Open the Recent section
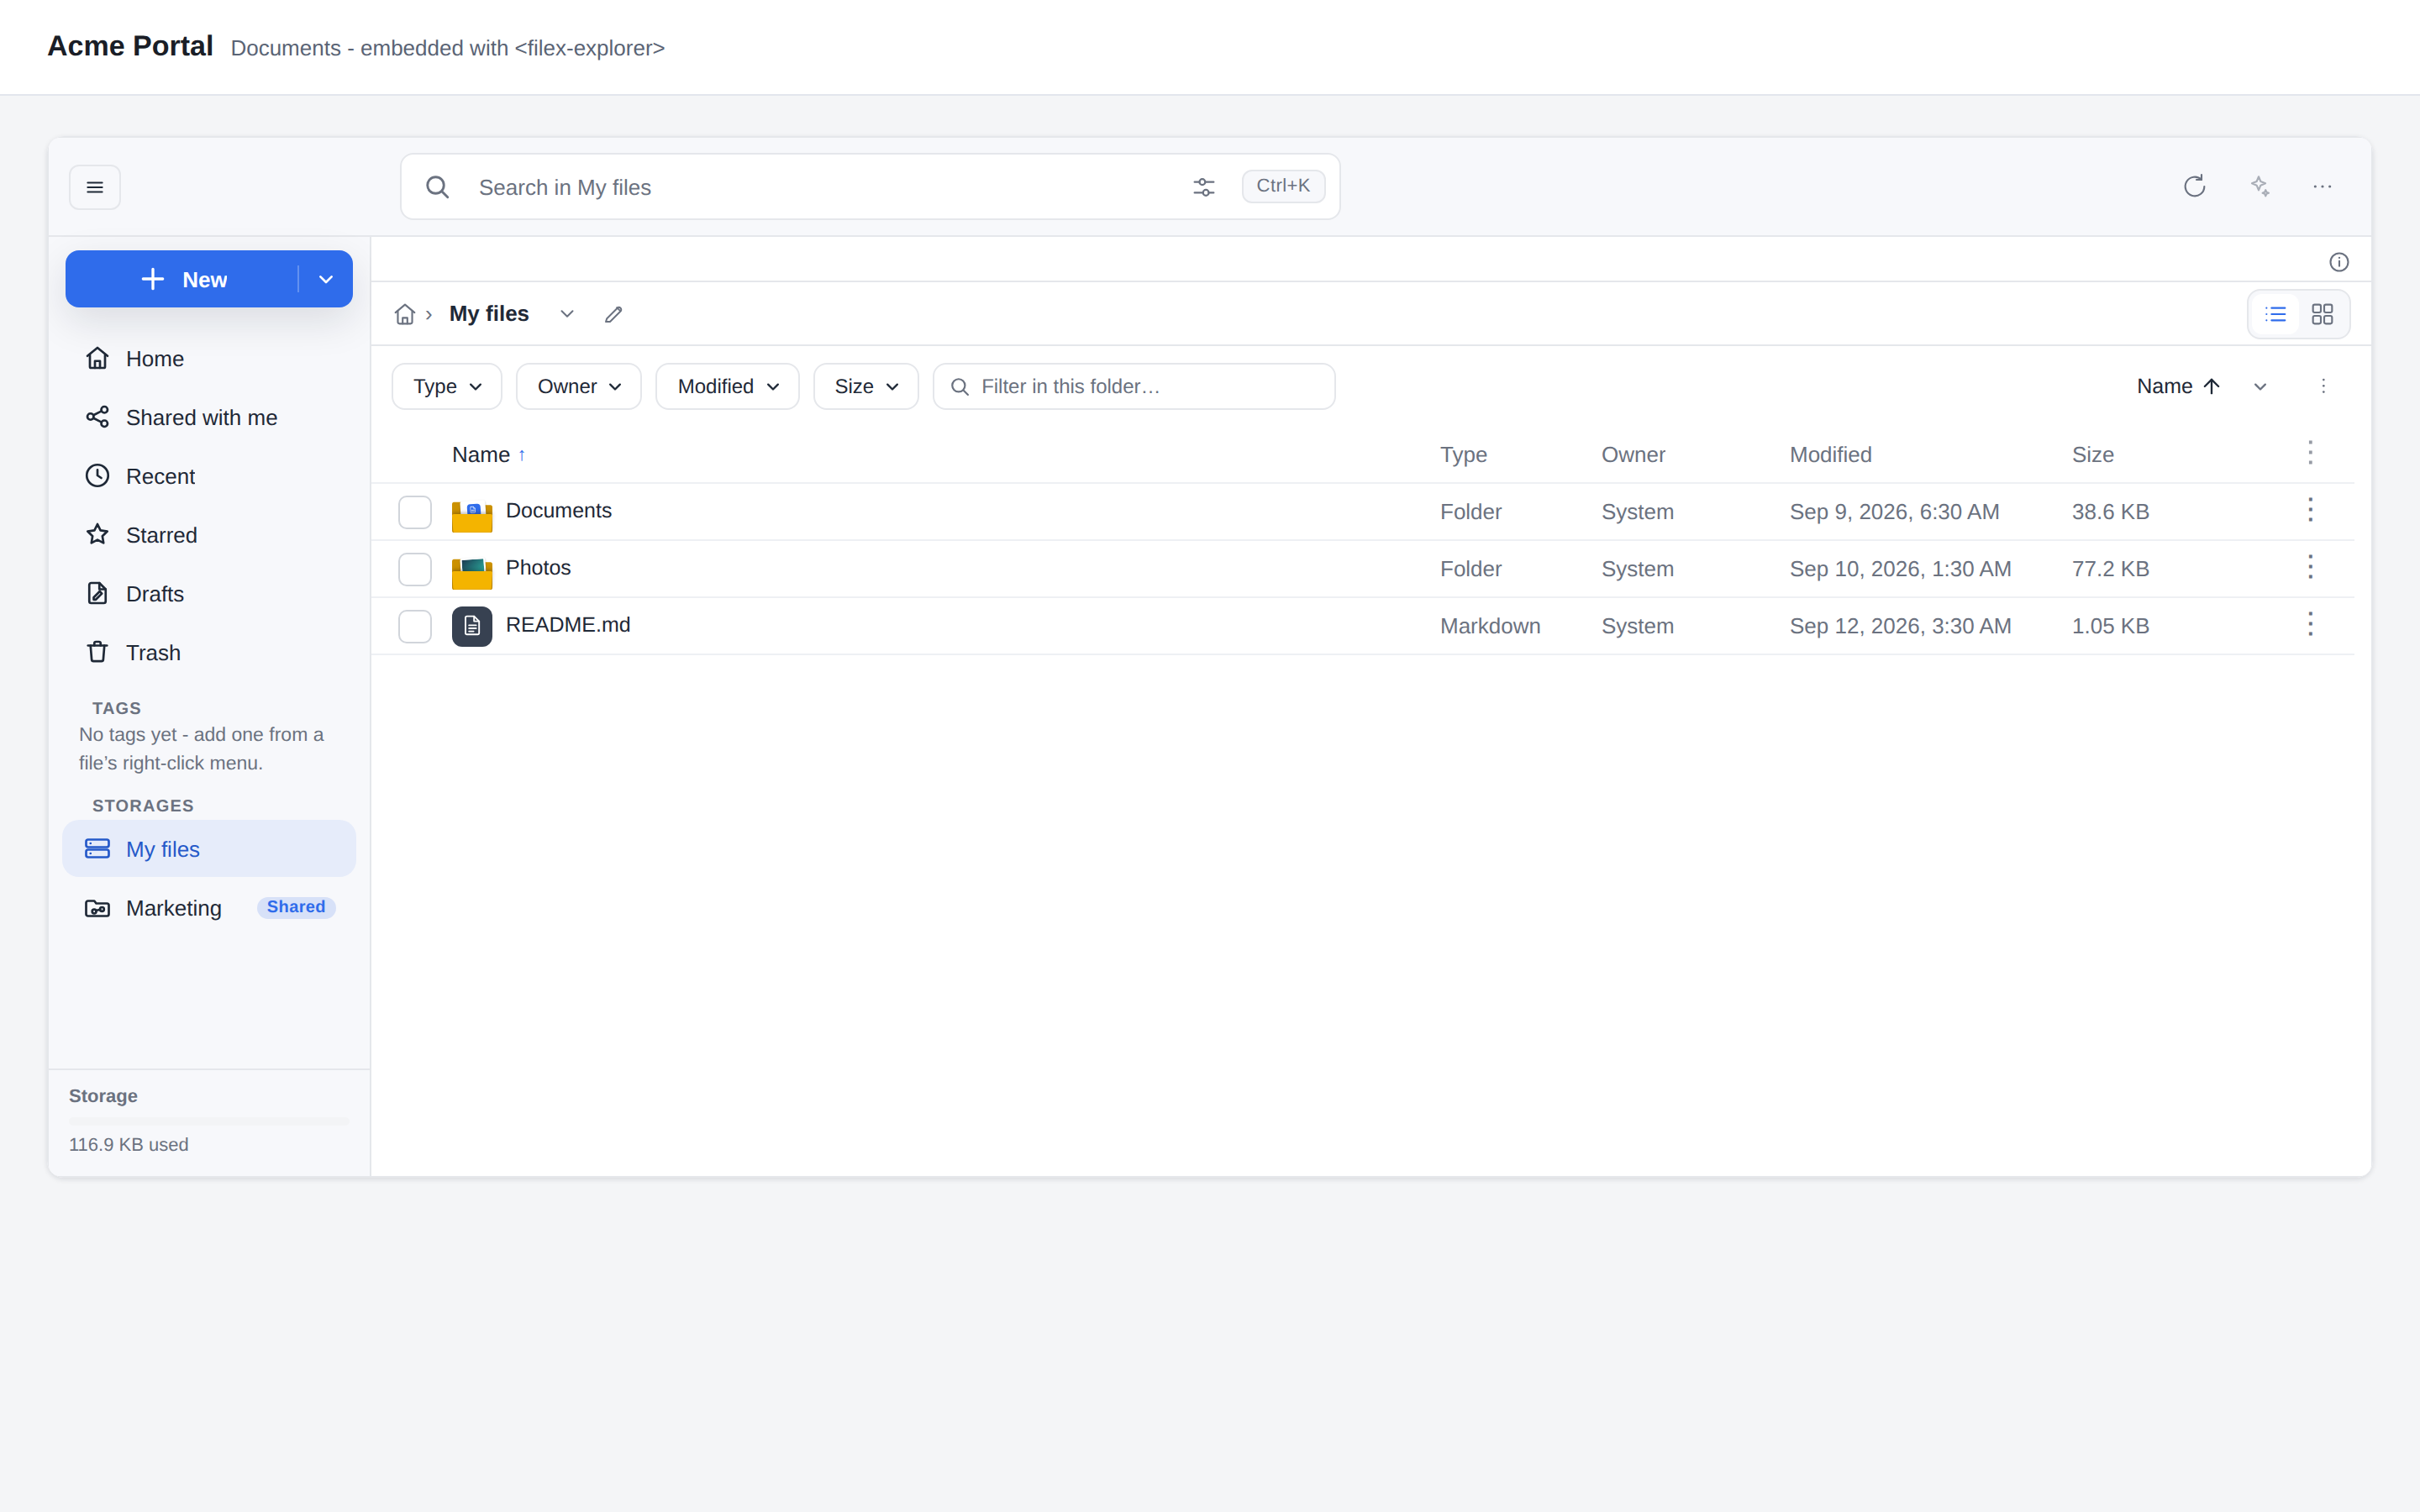The image size is (2420, 1512). [x=209, y=476]
